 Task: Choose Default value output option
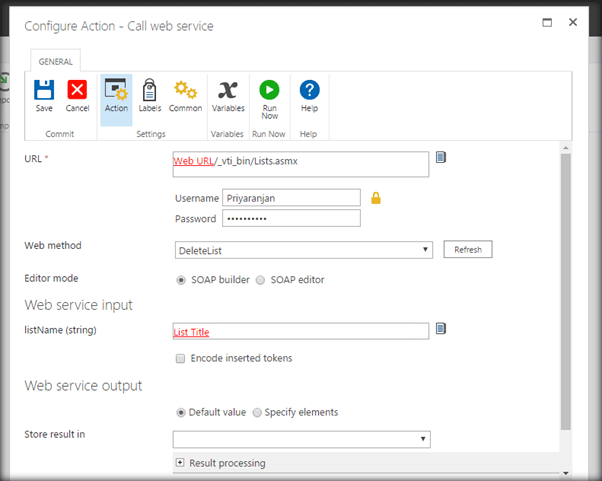tap(181, 413)
